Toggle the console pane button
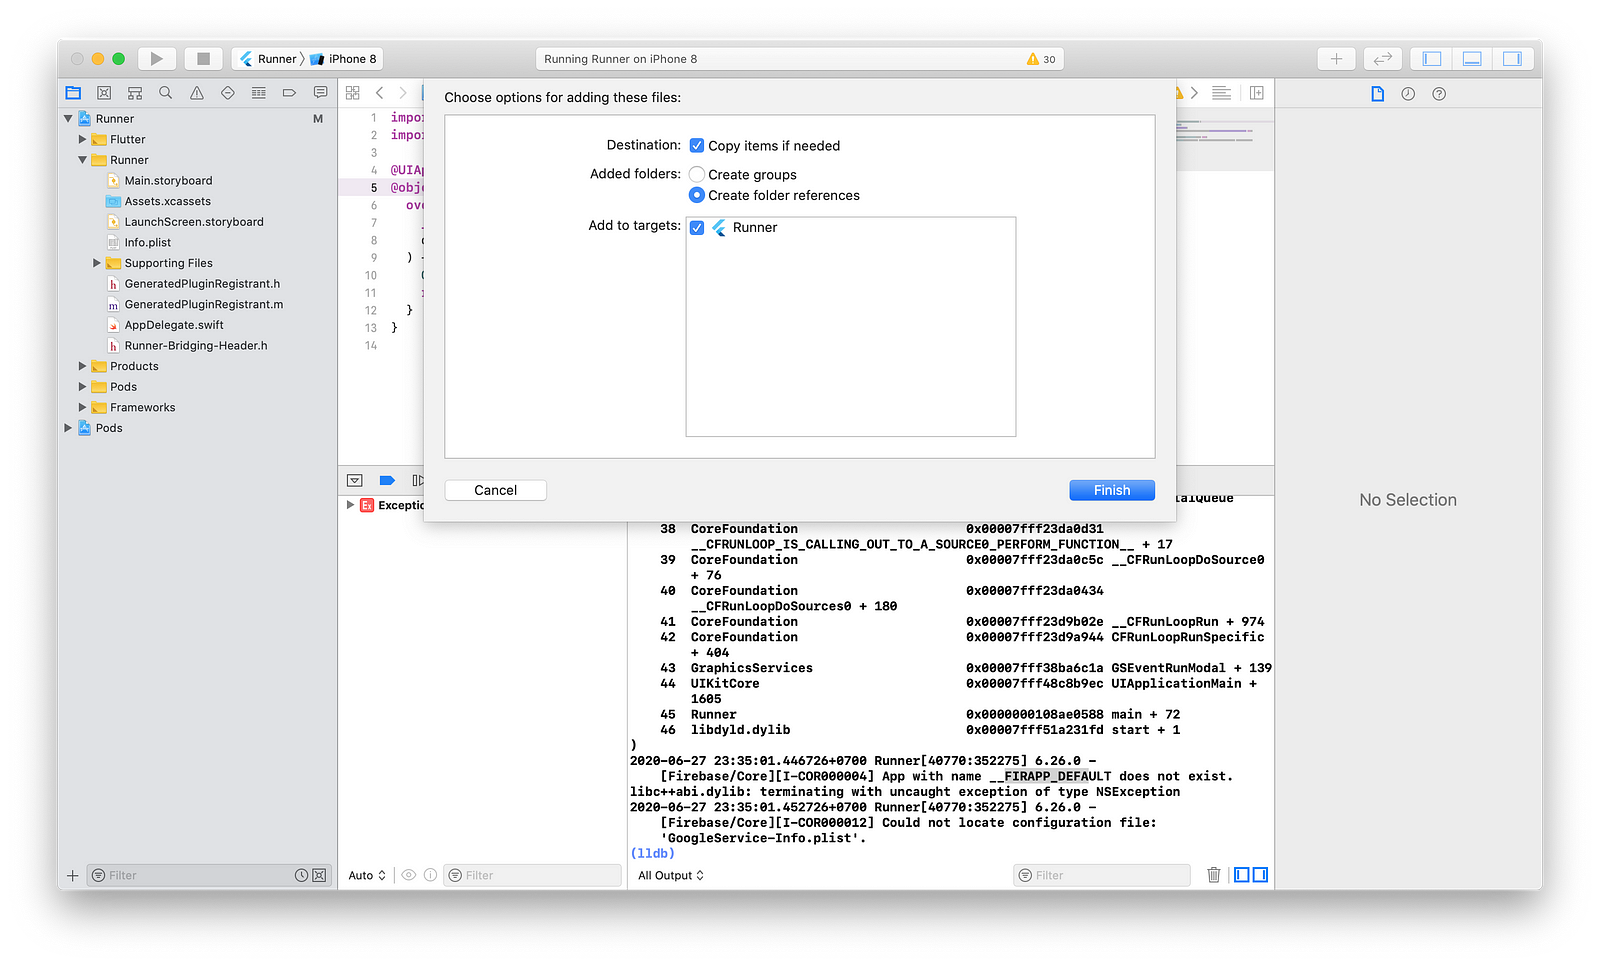Viewport: 1600px width, 966px height. click(1261, 875)
